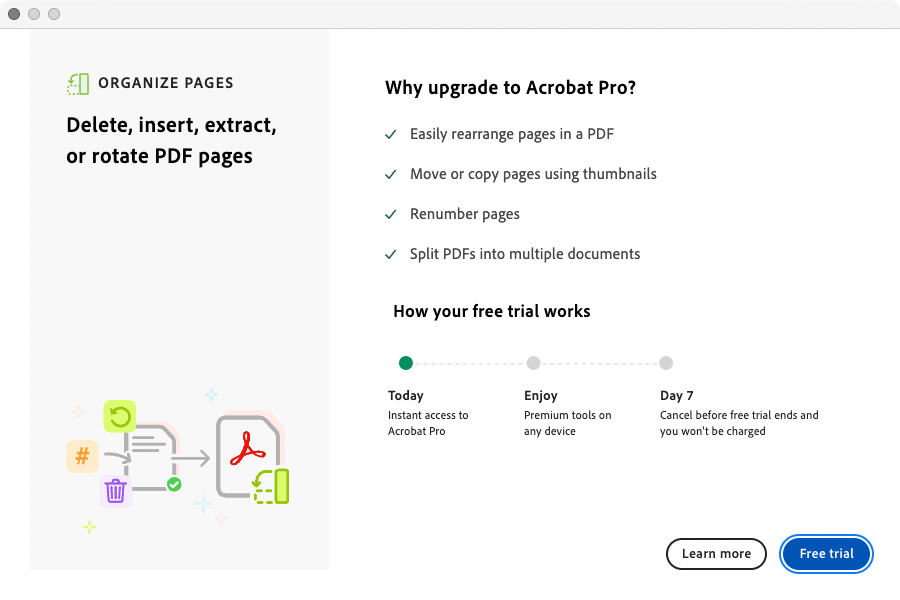900x600 pixels.
Task: Select the gray Day 7 timeline dot
Action: coord(666,363)
